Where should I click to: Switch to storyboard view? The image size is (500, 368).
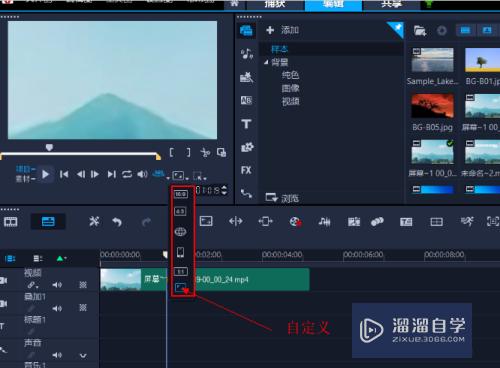tap(10, 222)
